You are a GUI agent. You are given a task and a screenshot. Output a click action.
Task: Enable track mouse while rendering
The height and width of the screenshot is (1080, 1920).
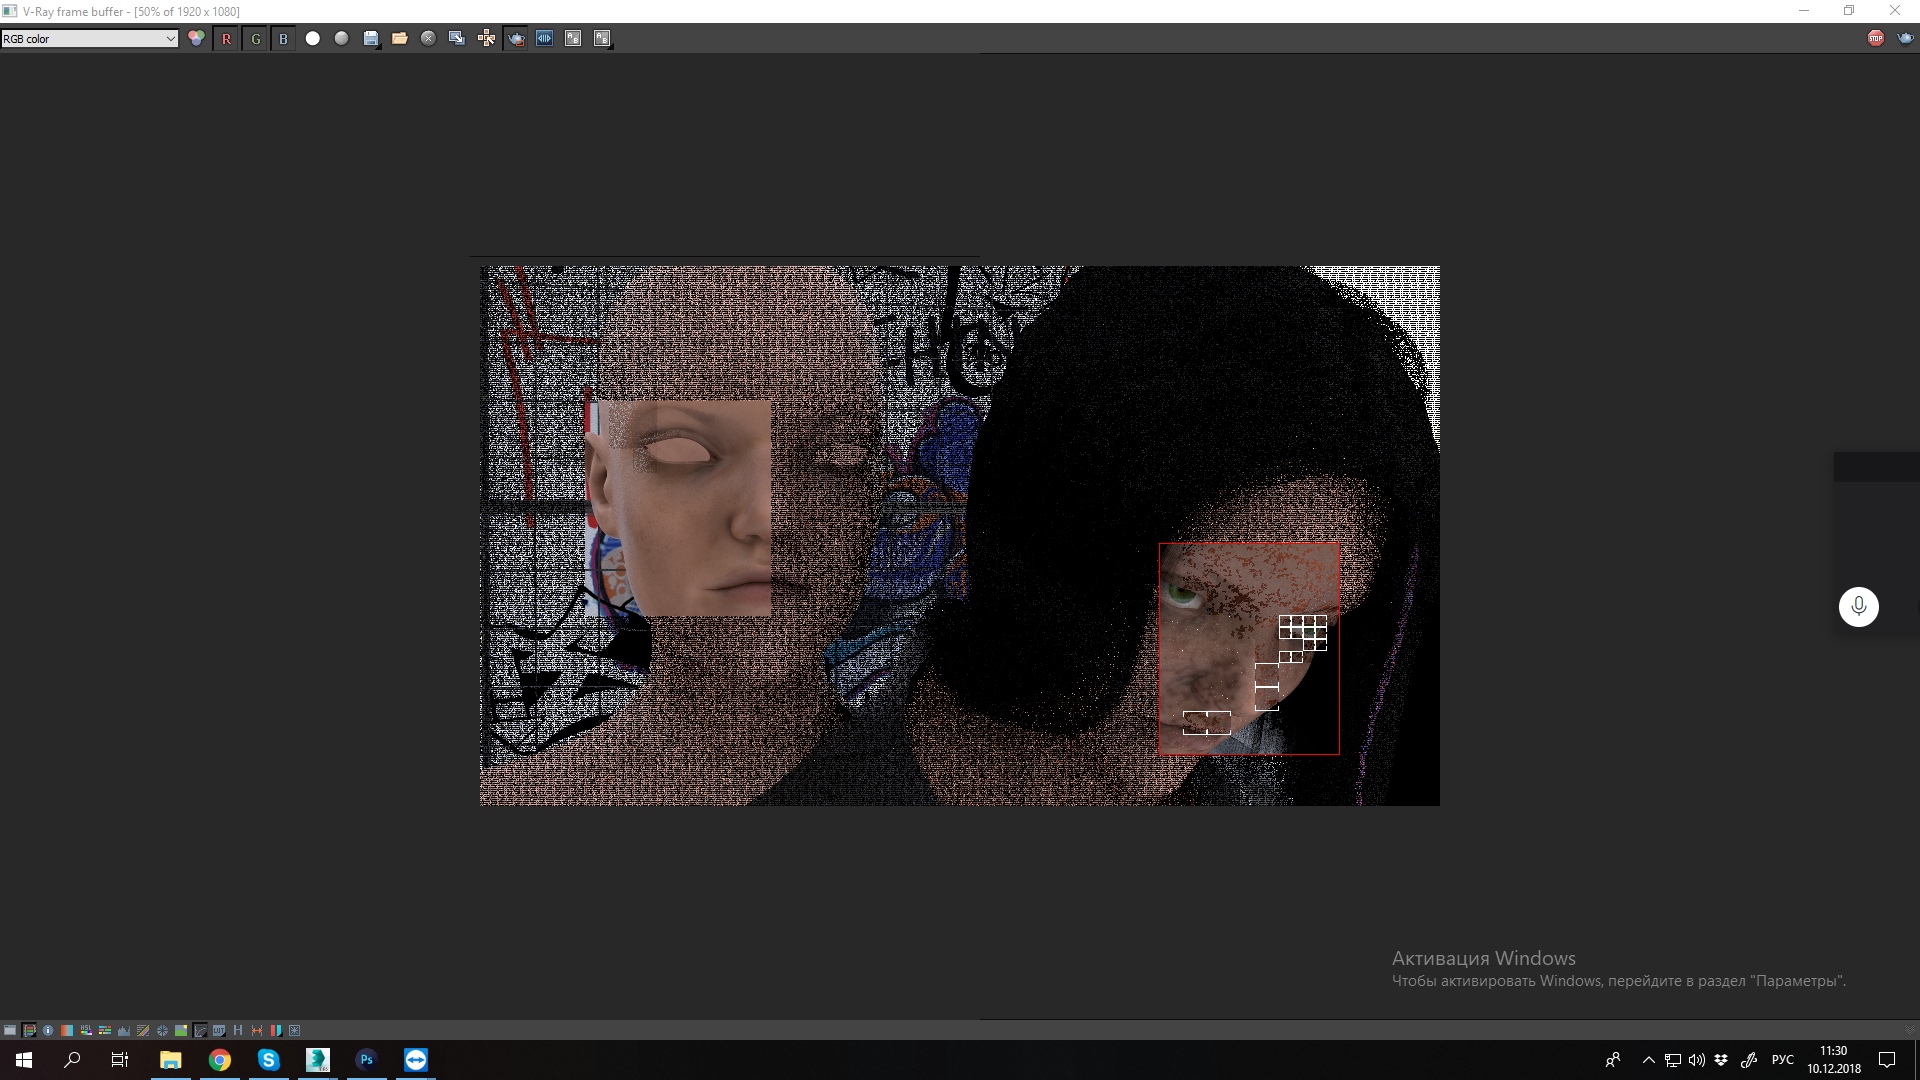(x=486, y=39)
